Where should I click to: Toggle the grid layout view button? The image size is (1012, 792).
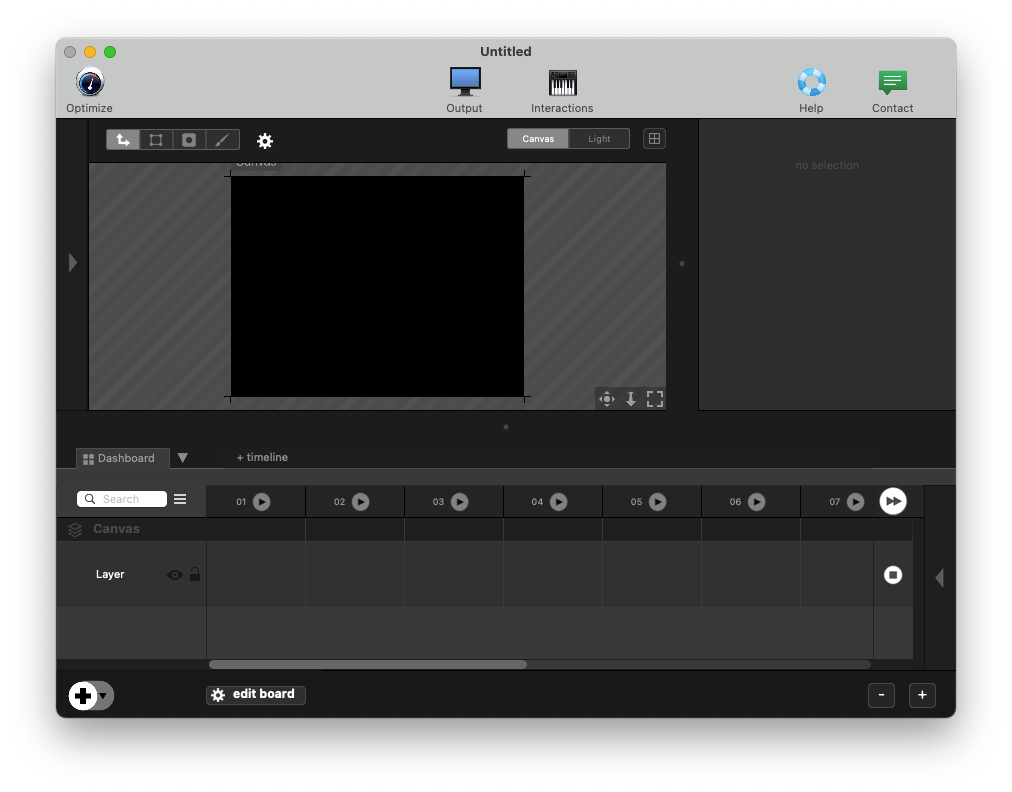654,139
